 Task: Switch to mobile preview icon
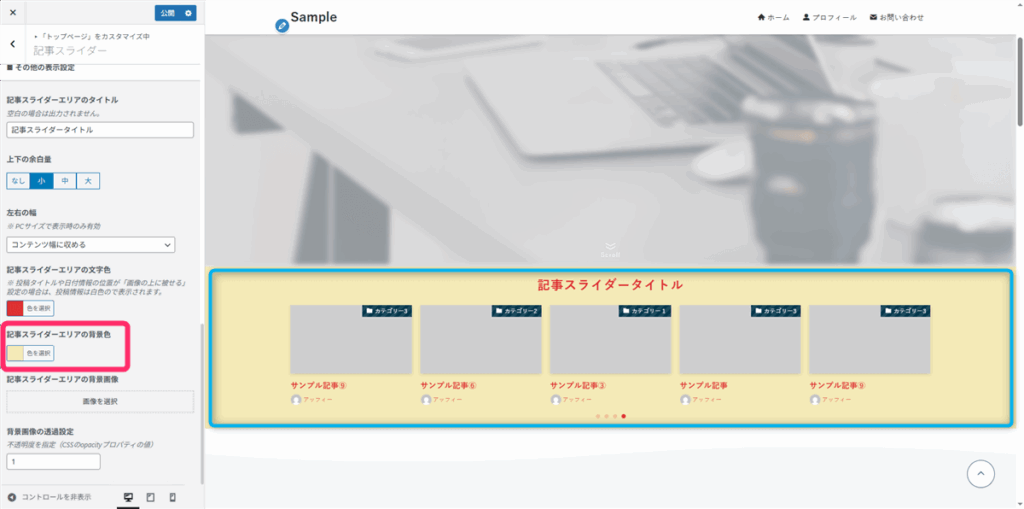pyautogui.click(x=172, y=497)
